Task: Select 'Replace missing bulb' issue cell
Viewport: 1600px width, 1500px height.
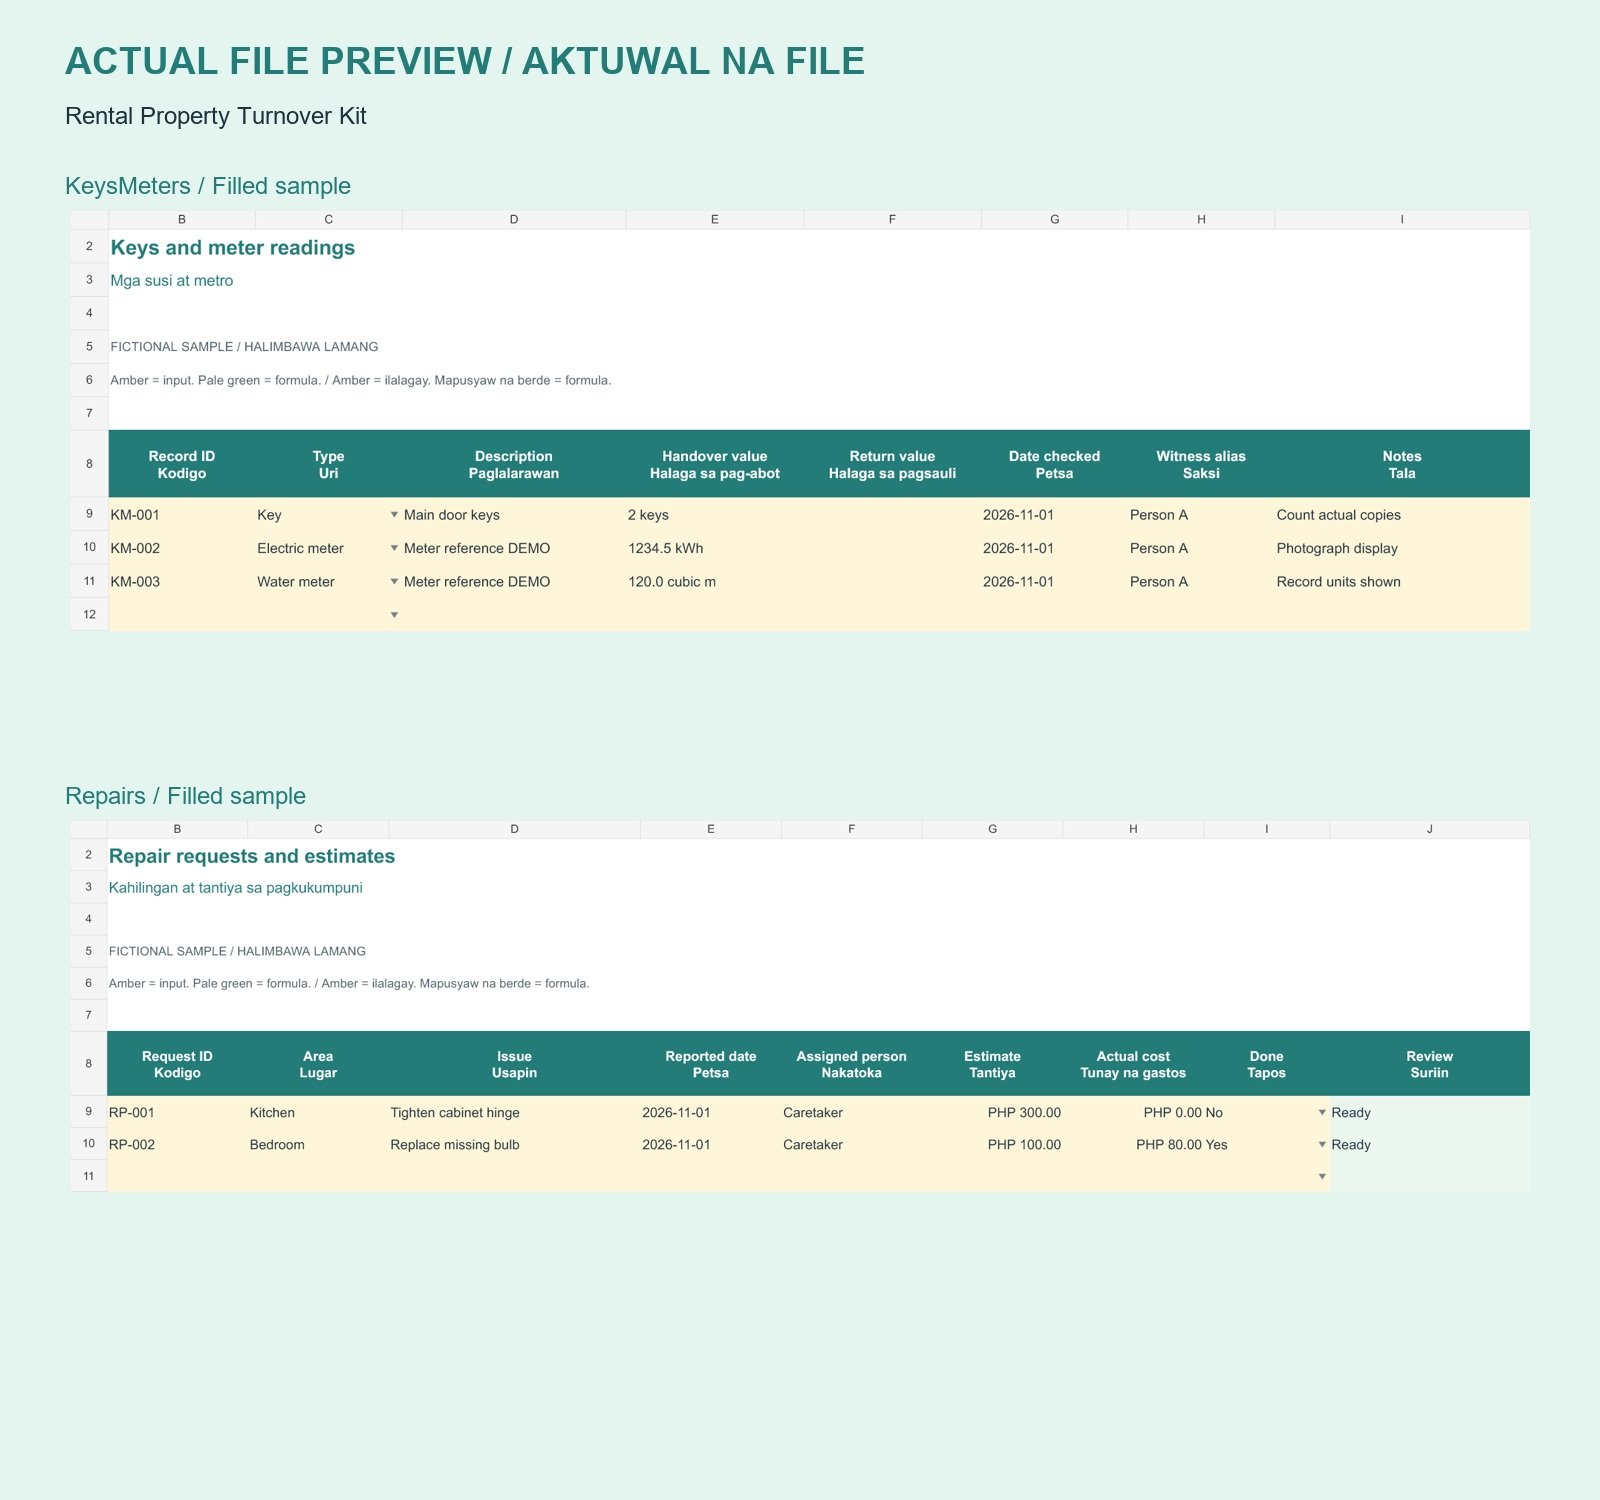Action: (x=514, y=1145)
